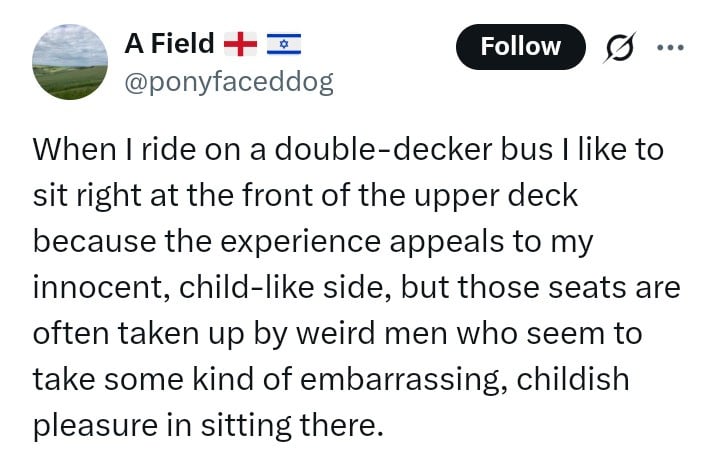Open the A Field display name link
Screen dimensions: 720x459
click(169, 44)
